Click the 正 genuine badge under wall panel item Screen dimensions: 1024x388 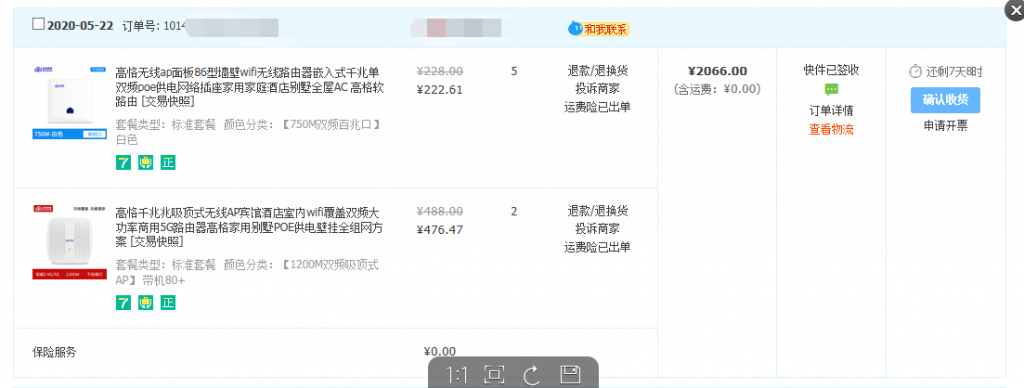168,163
